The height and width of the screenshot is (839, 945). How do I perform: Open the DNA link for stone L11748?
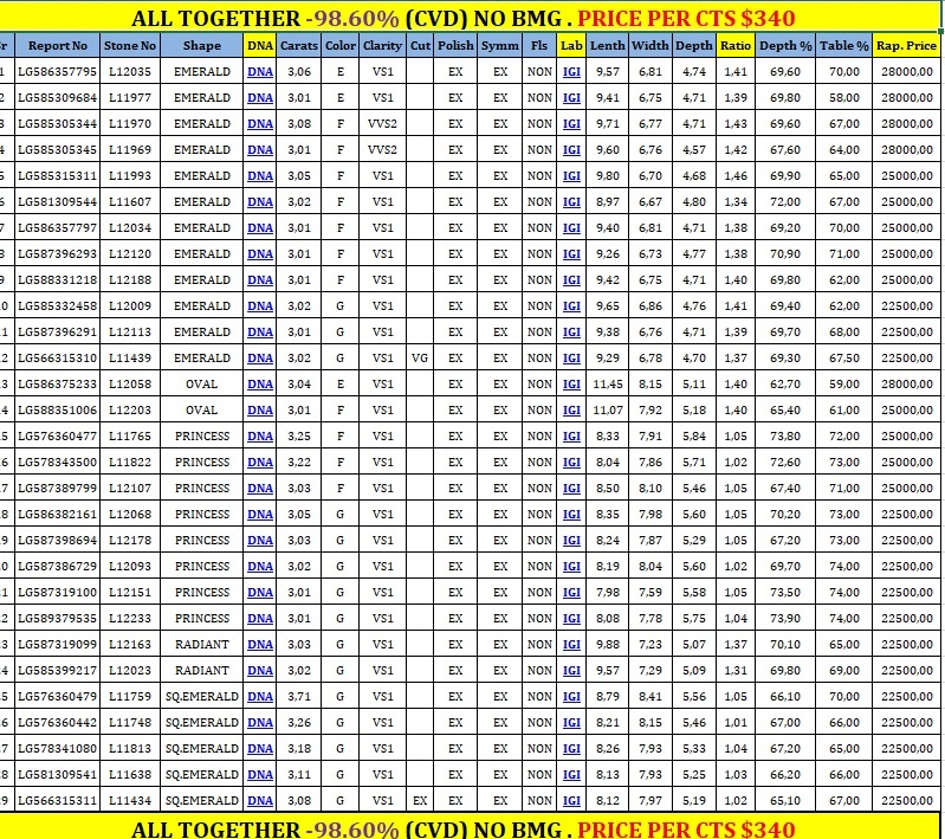pyautogui.click(x=260, y=723)
